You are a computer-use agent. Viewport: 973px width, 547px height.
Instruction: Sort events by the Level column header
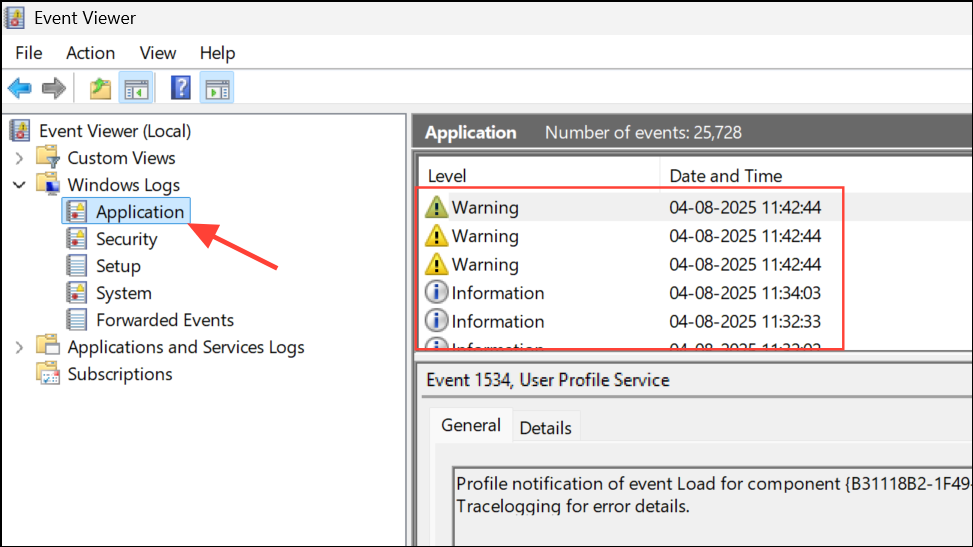click(447, 176)
